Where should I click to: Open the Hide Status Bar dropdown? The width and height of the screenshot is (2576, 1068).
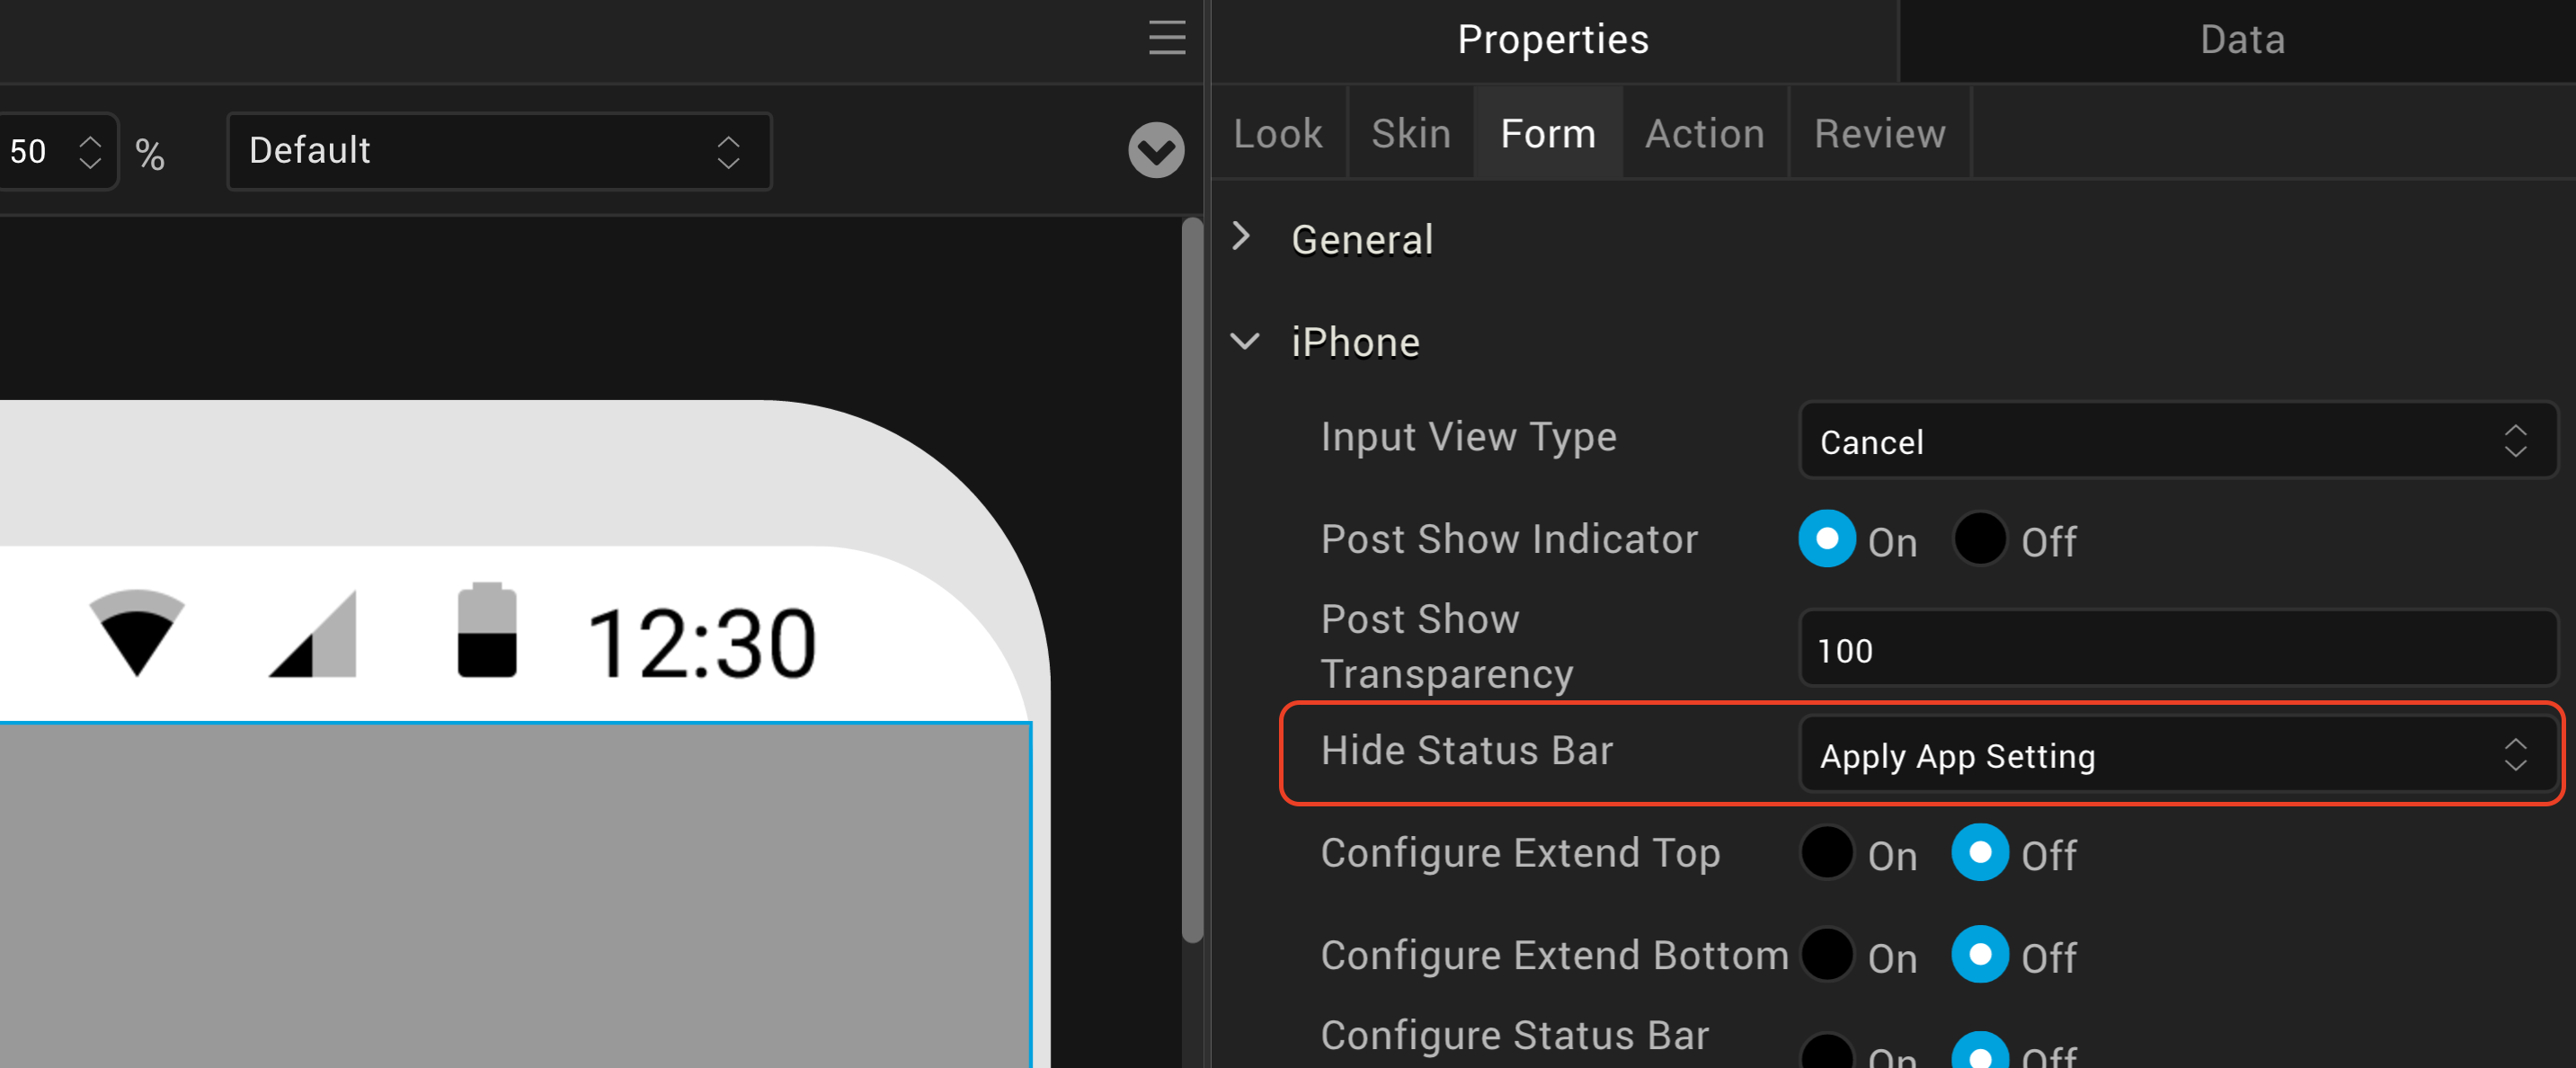click(x=2178, y=755)
